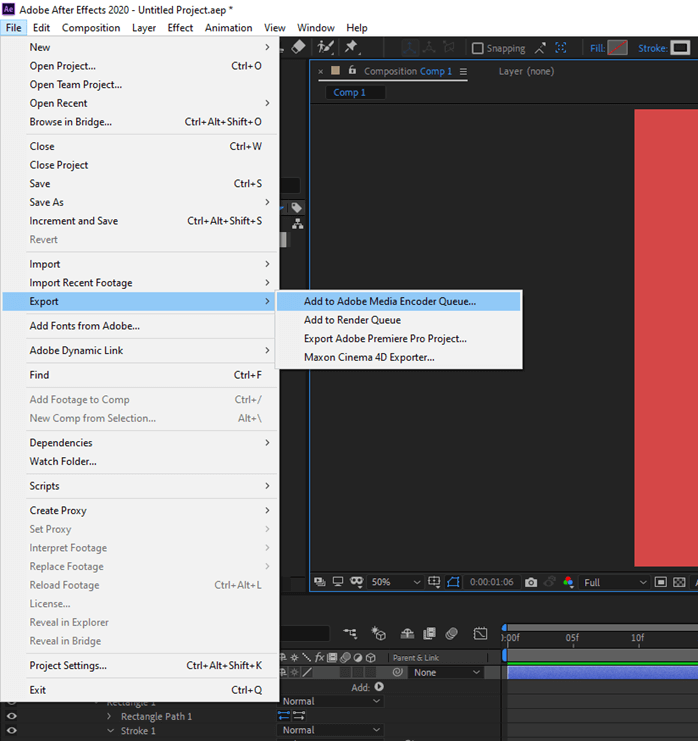Select the Puppet Pin tool
This screenshot has height=741, width=698.
pyautogui.click(x=351, y=47)
